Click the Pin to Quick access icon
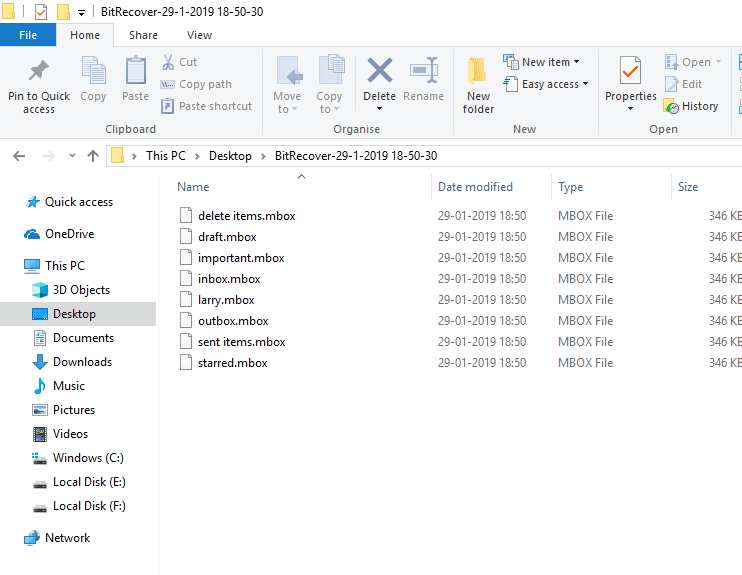This screenshot has width=742, height=575. pyautogui.click(x=39, y=71)
